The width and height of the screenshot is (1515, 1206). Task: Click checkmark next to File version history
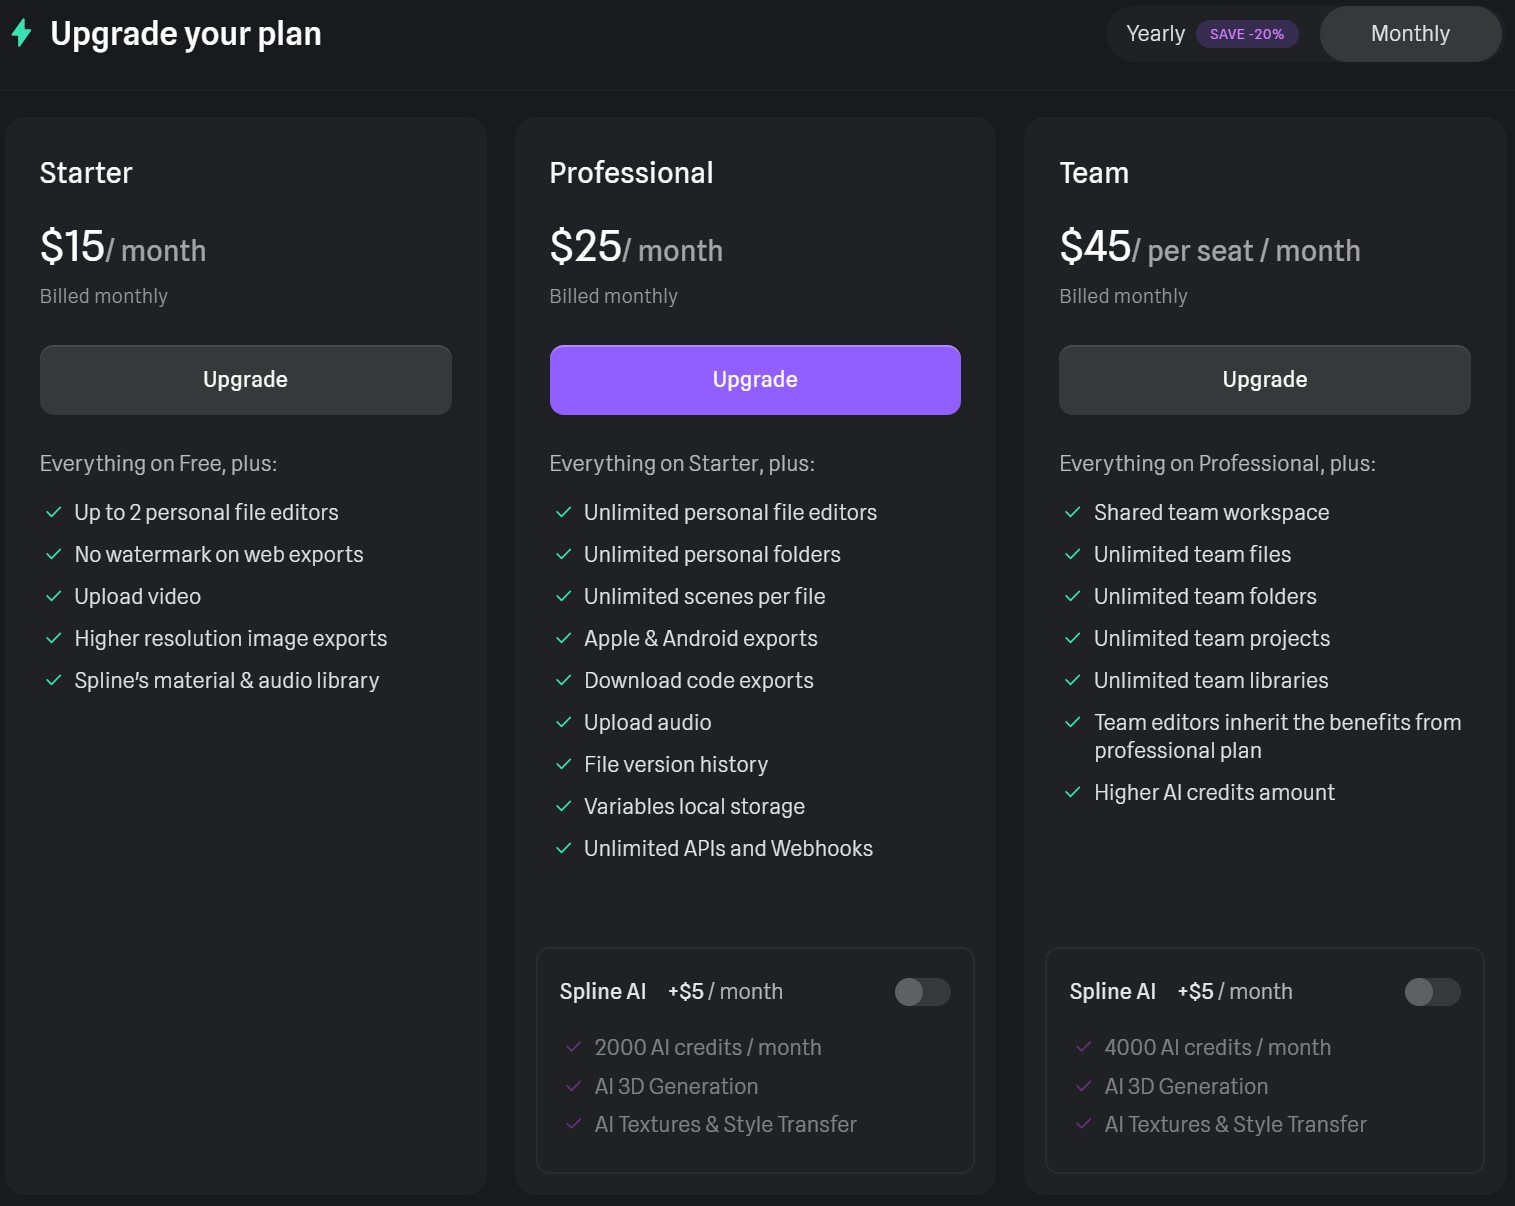pos(564,764)
